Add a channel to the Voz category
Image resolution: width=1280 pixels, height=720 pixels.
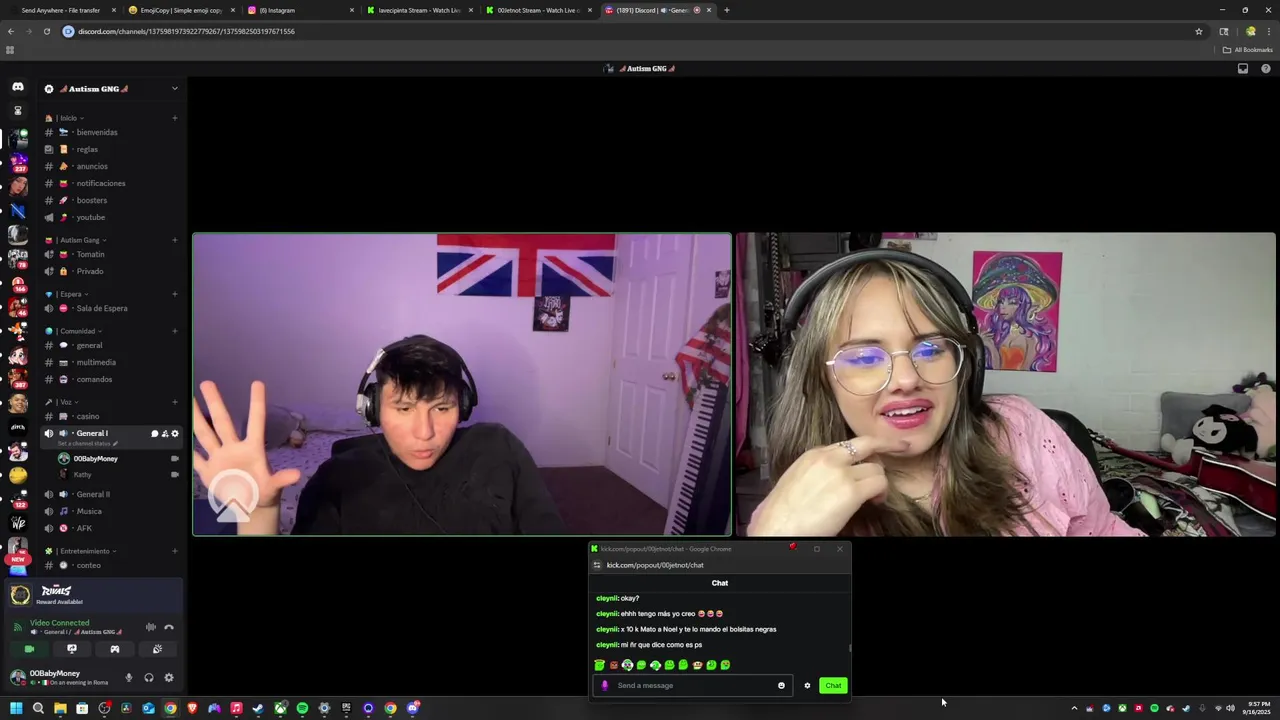coord(175,402)
